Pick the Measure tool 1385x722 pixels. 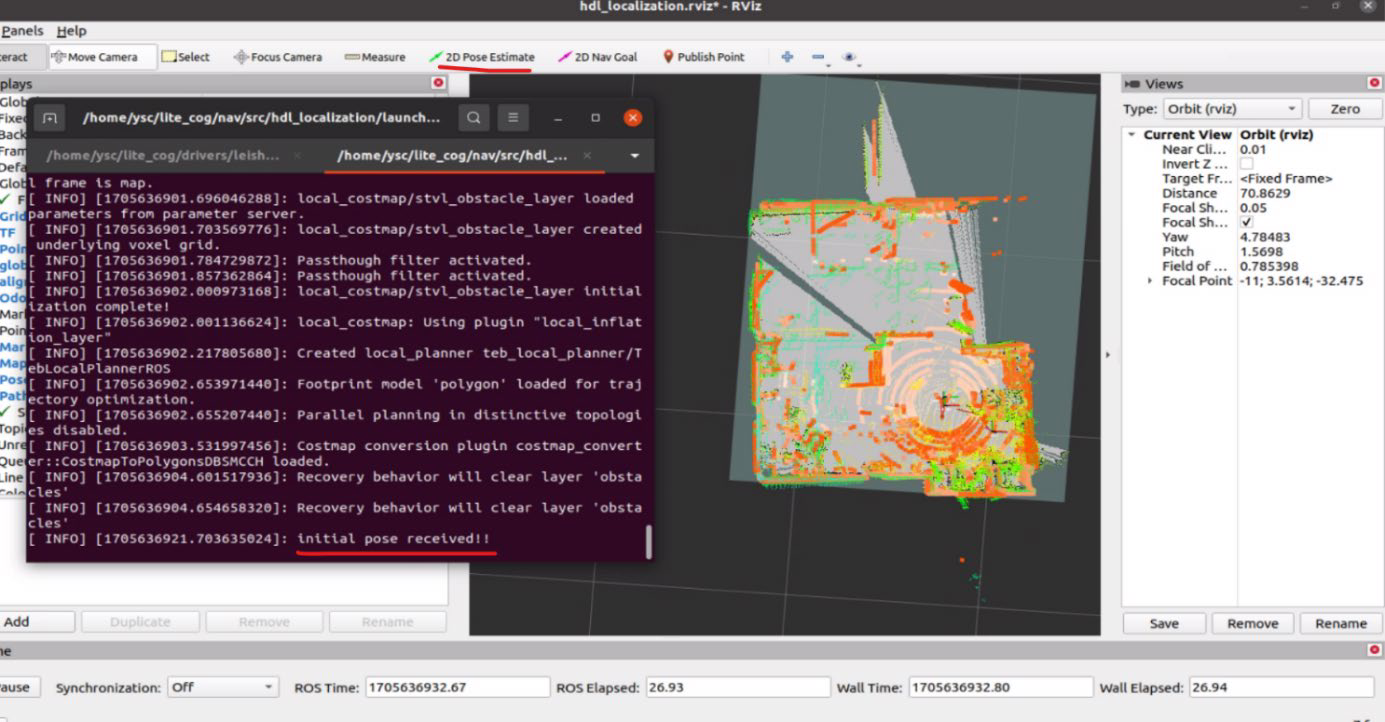[x=375, y=57]
